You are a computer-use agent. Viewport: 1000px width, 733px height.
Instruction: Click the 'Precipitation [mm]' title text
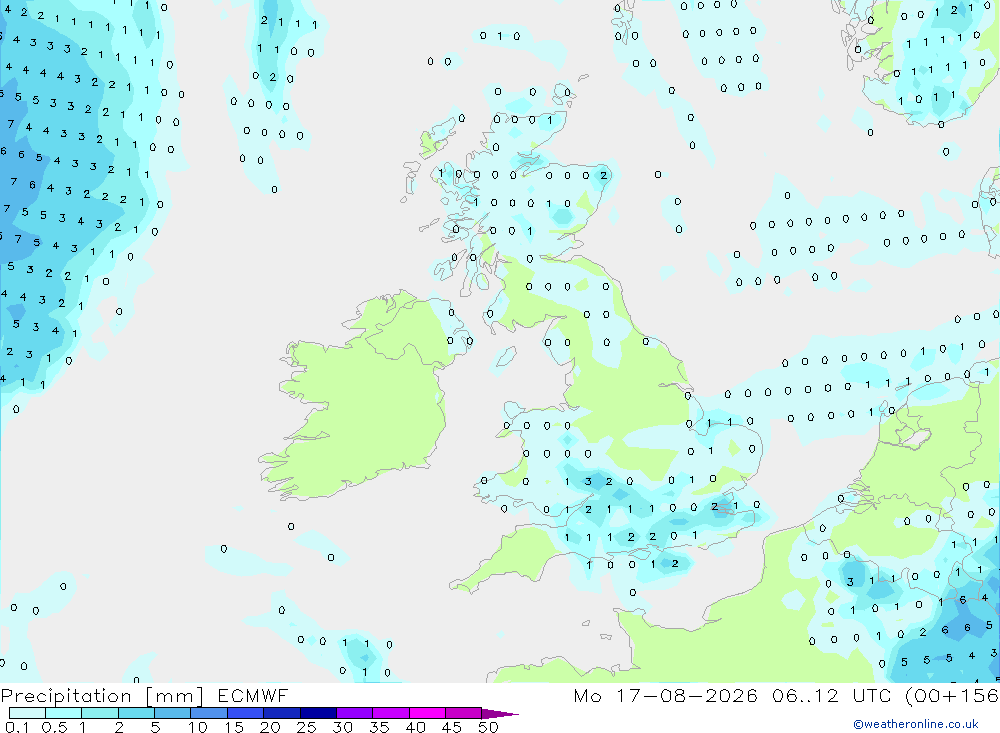102,696
